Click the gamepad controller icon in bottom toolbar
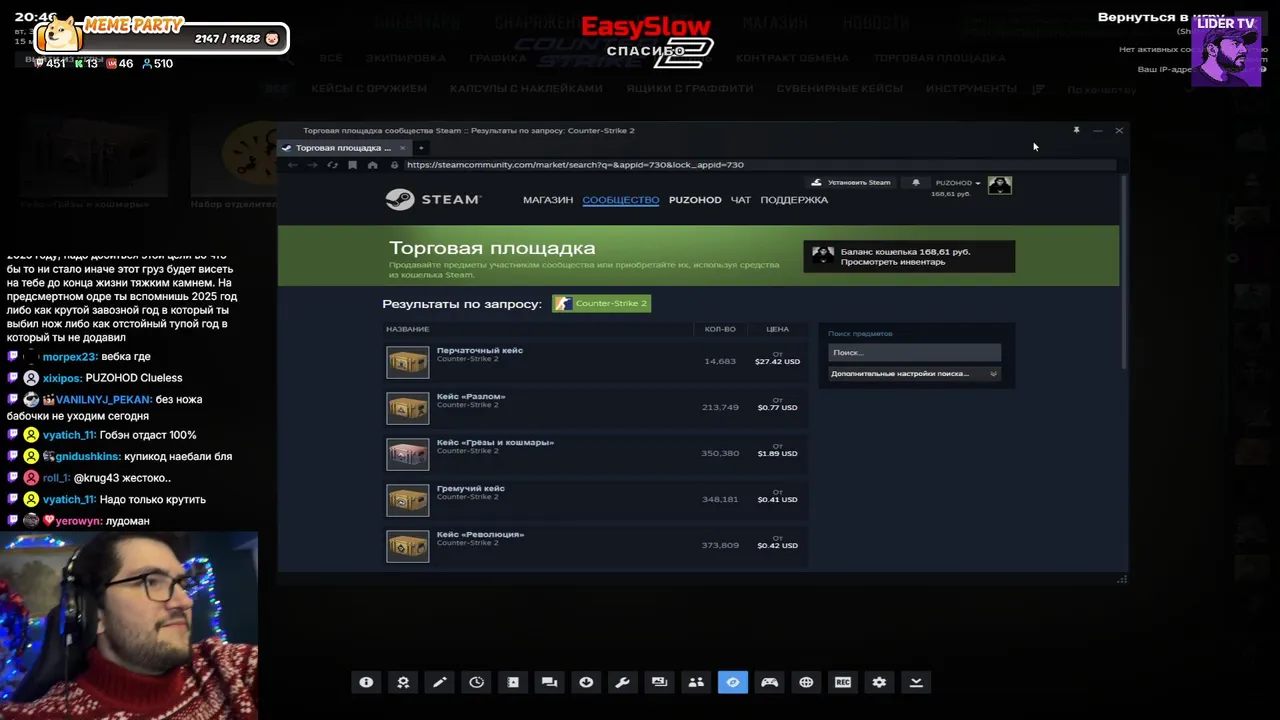The image size is (1280, 720). tap(769, 682)
